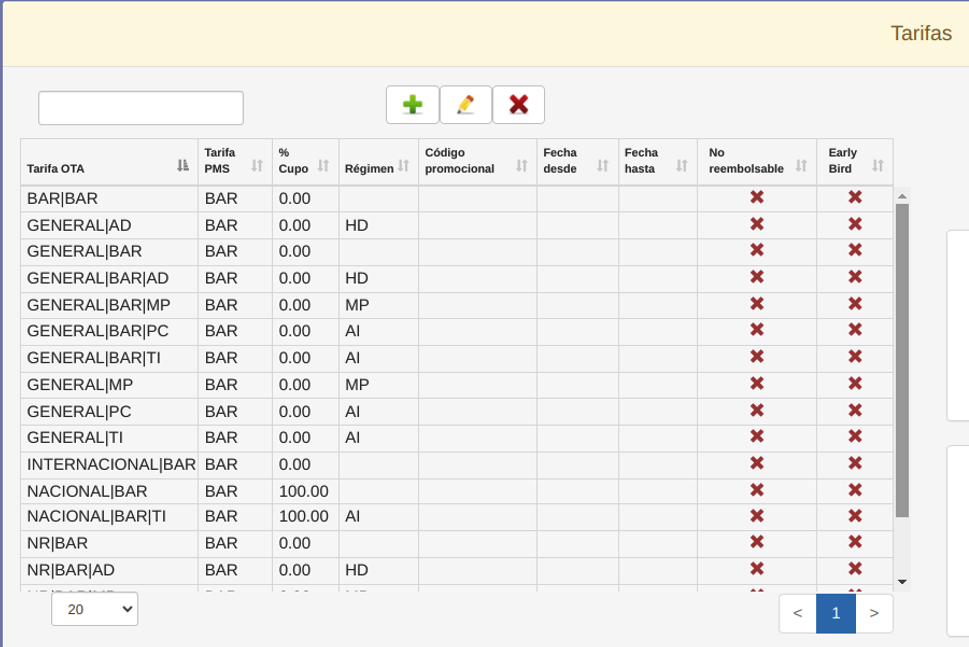Click the pencil edit tariff button

pos(466,104)
